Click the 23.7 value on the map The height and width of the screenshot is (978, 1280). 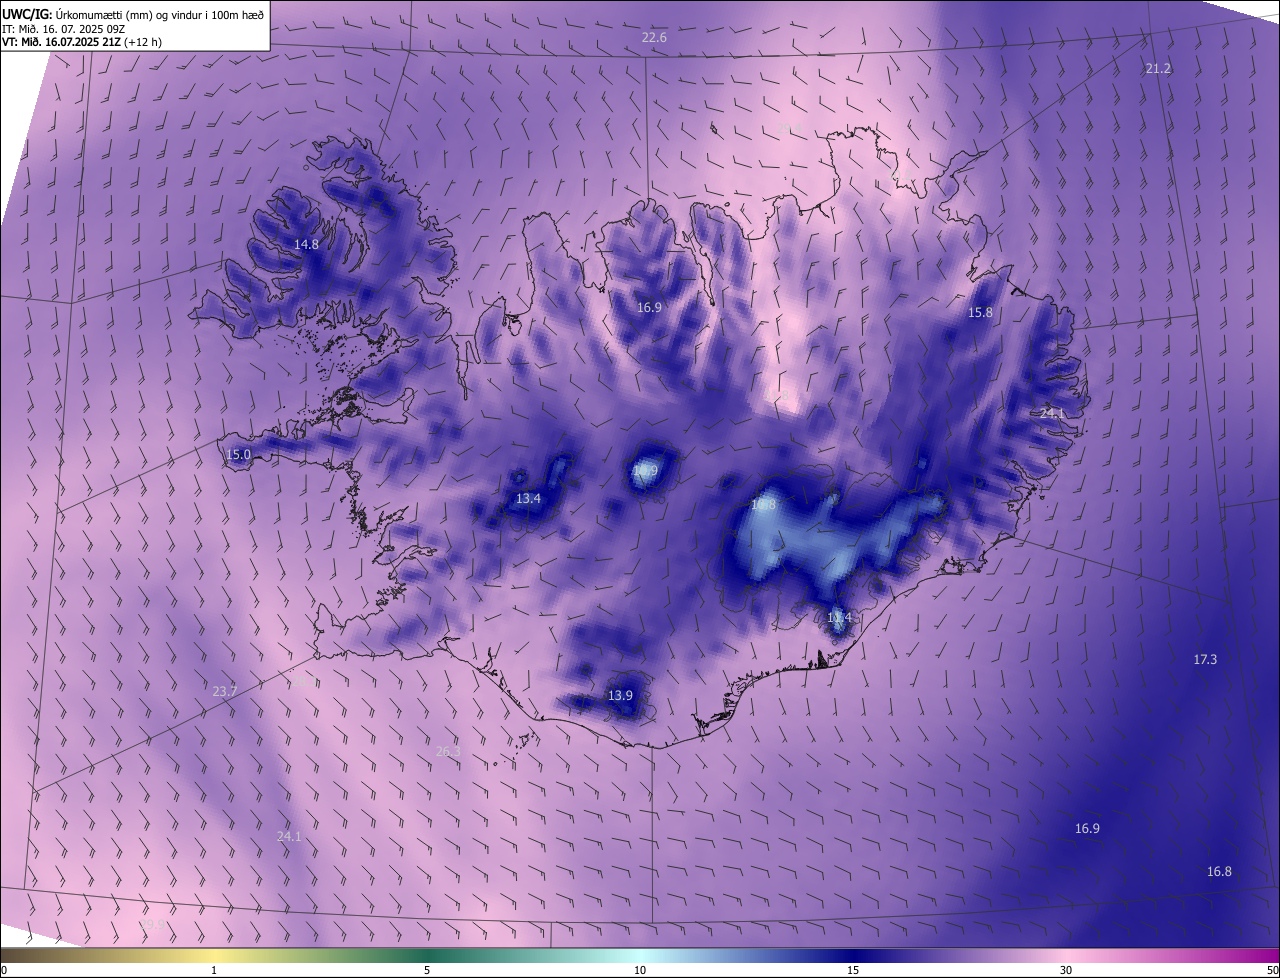coord(225,691)
